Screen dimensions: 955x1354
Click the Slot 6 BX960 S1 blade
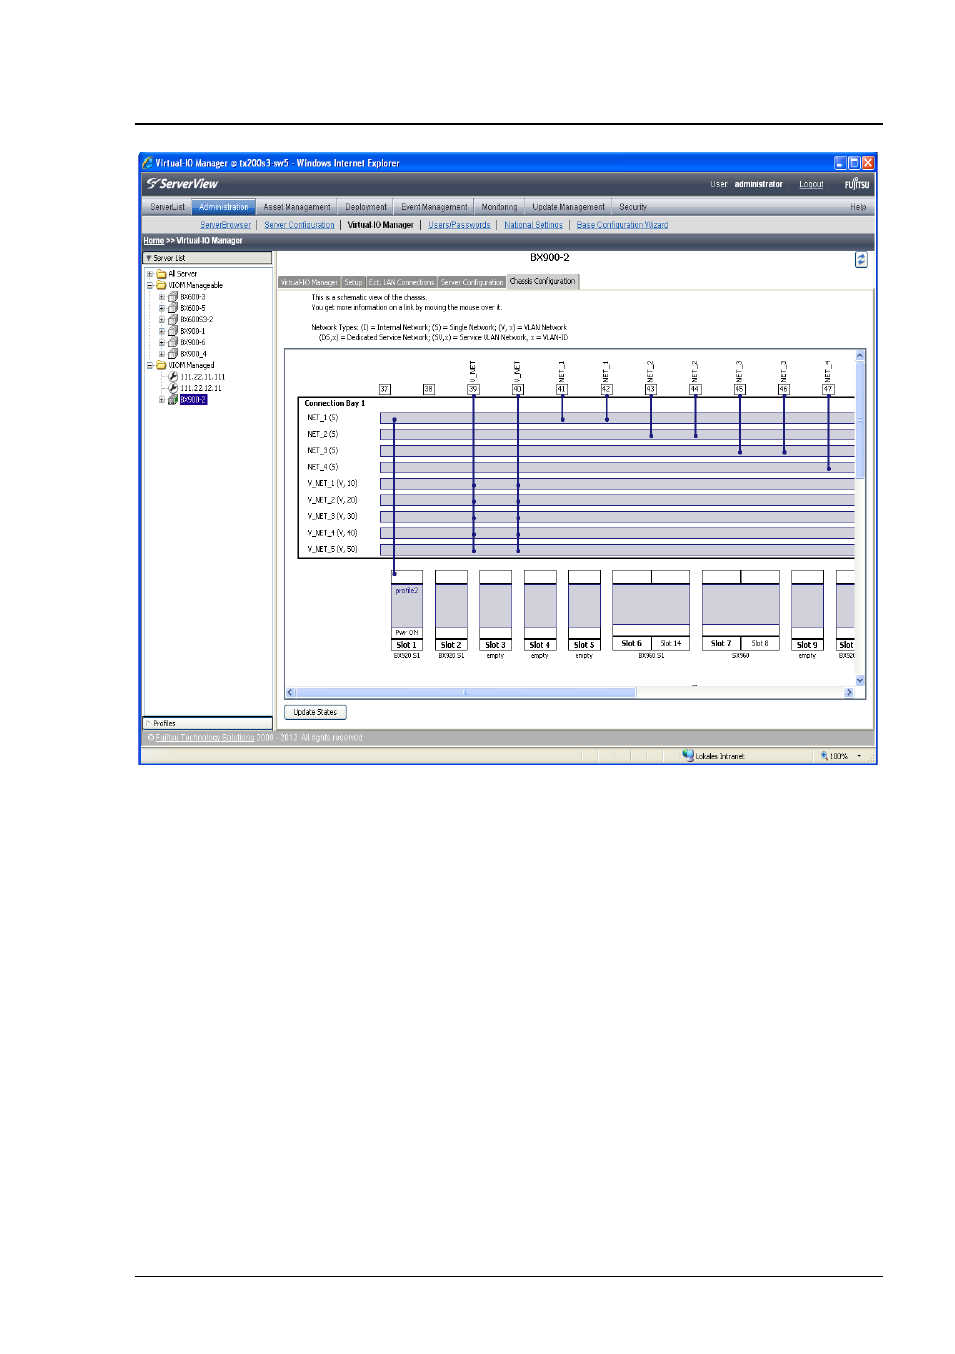point(651,611)
